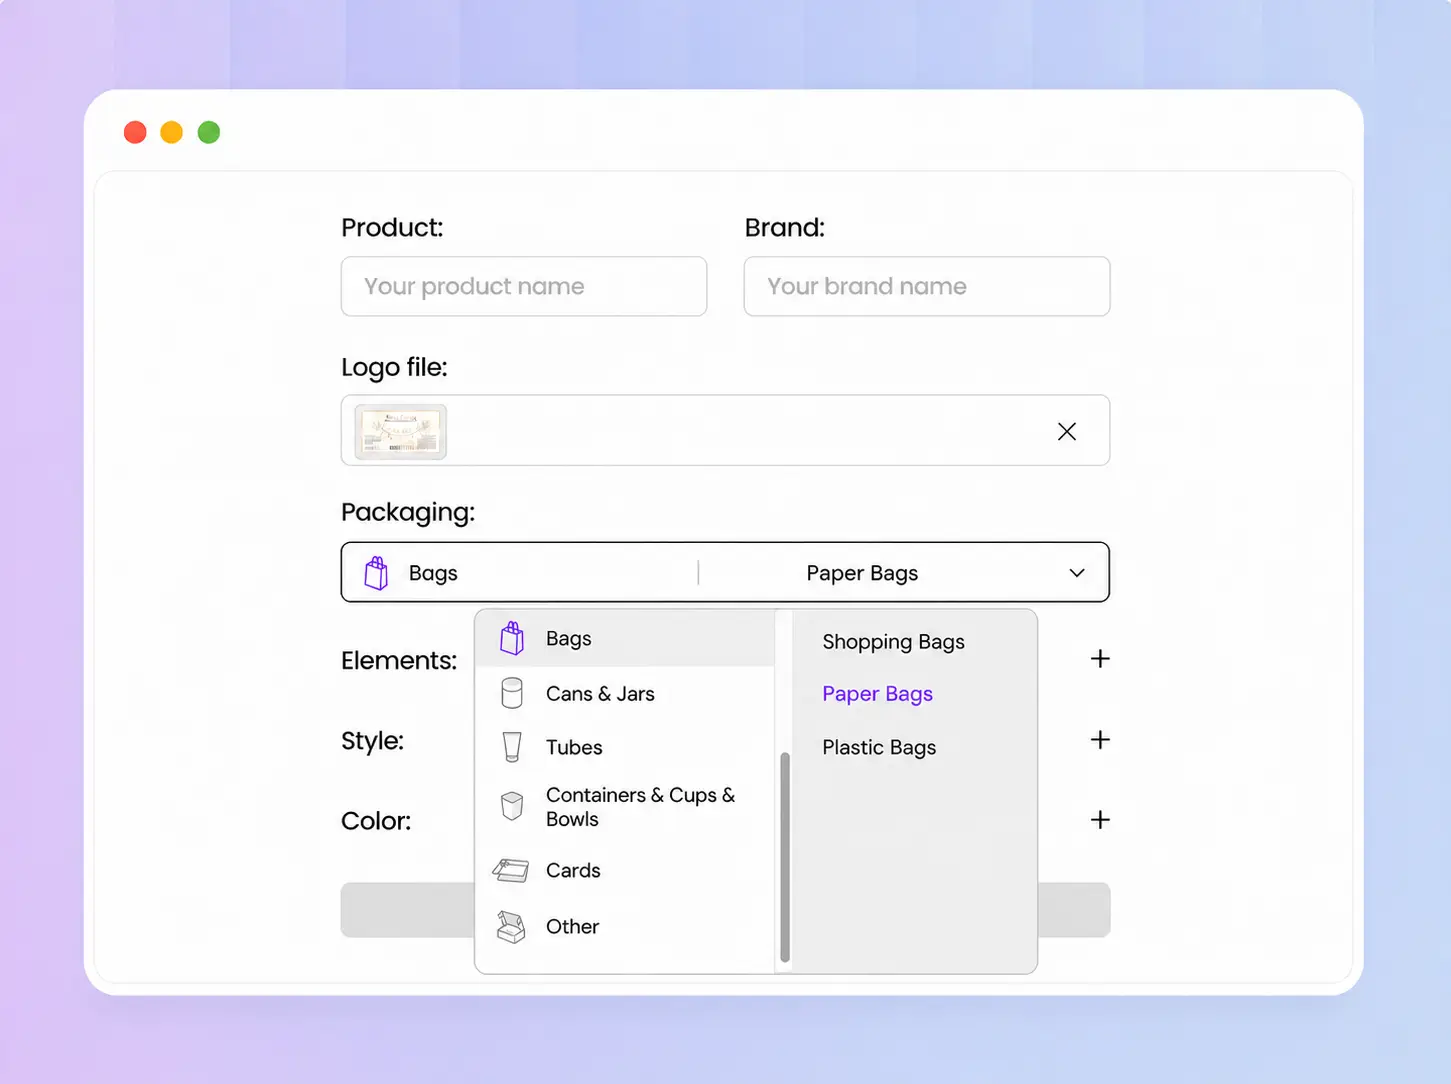Click the green maximize window button

point(209,132)
